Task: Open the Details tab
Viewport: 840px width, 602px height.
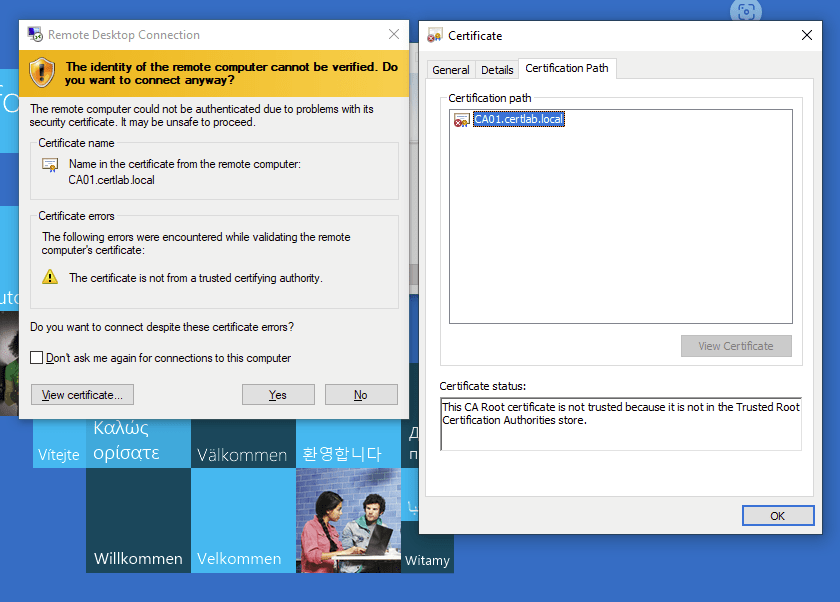Action: click(x=497, y=70)
